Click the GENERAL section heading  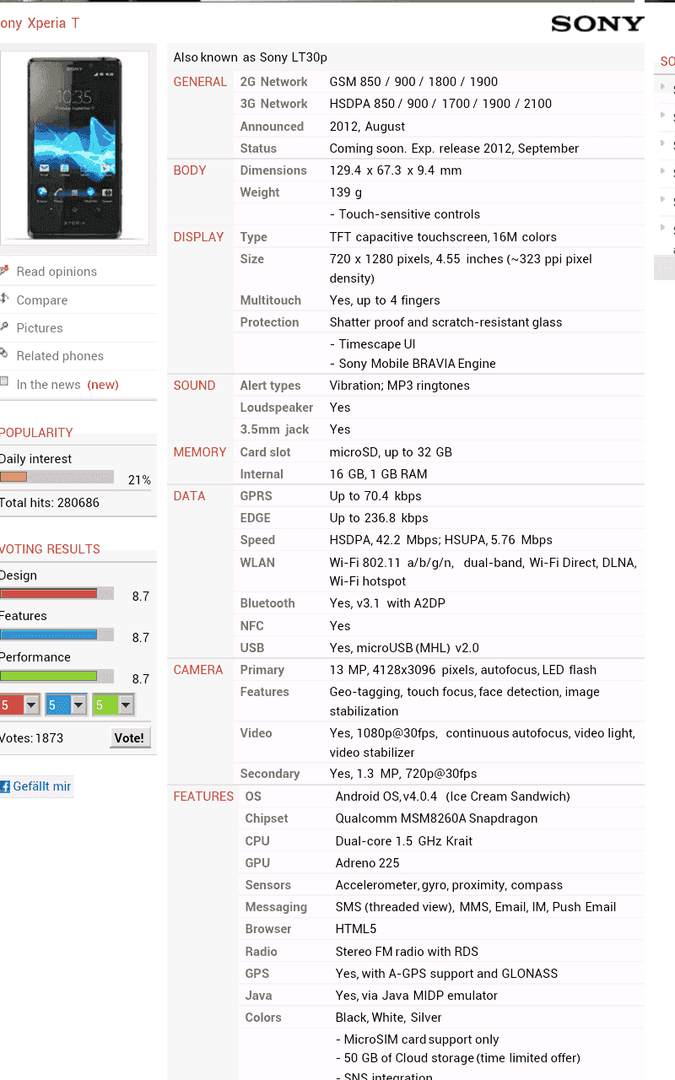point(200,82)
